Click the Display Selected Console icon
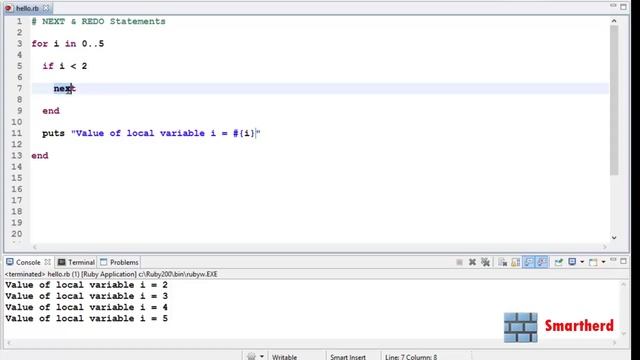 [x=572, y=262]
